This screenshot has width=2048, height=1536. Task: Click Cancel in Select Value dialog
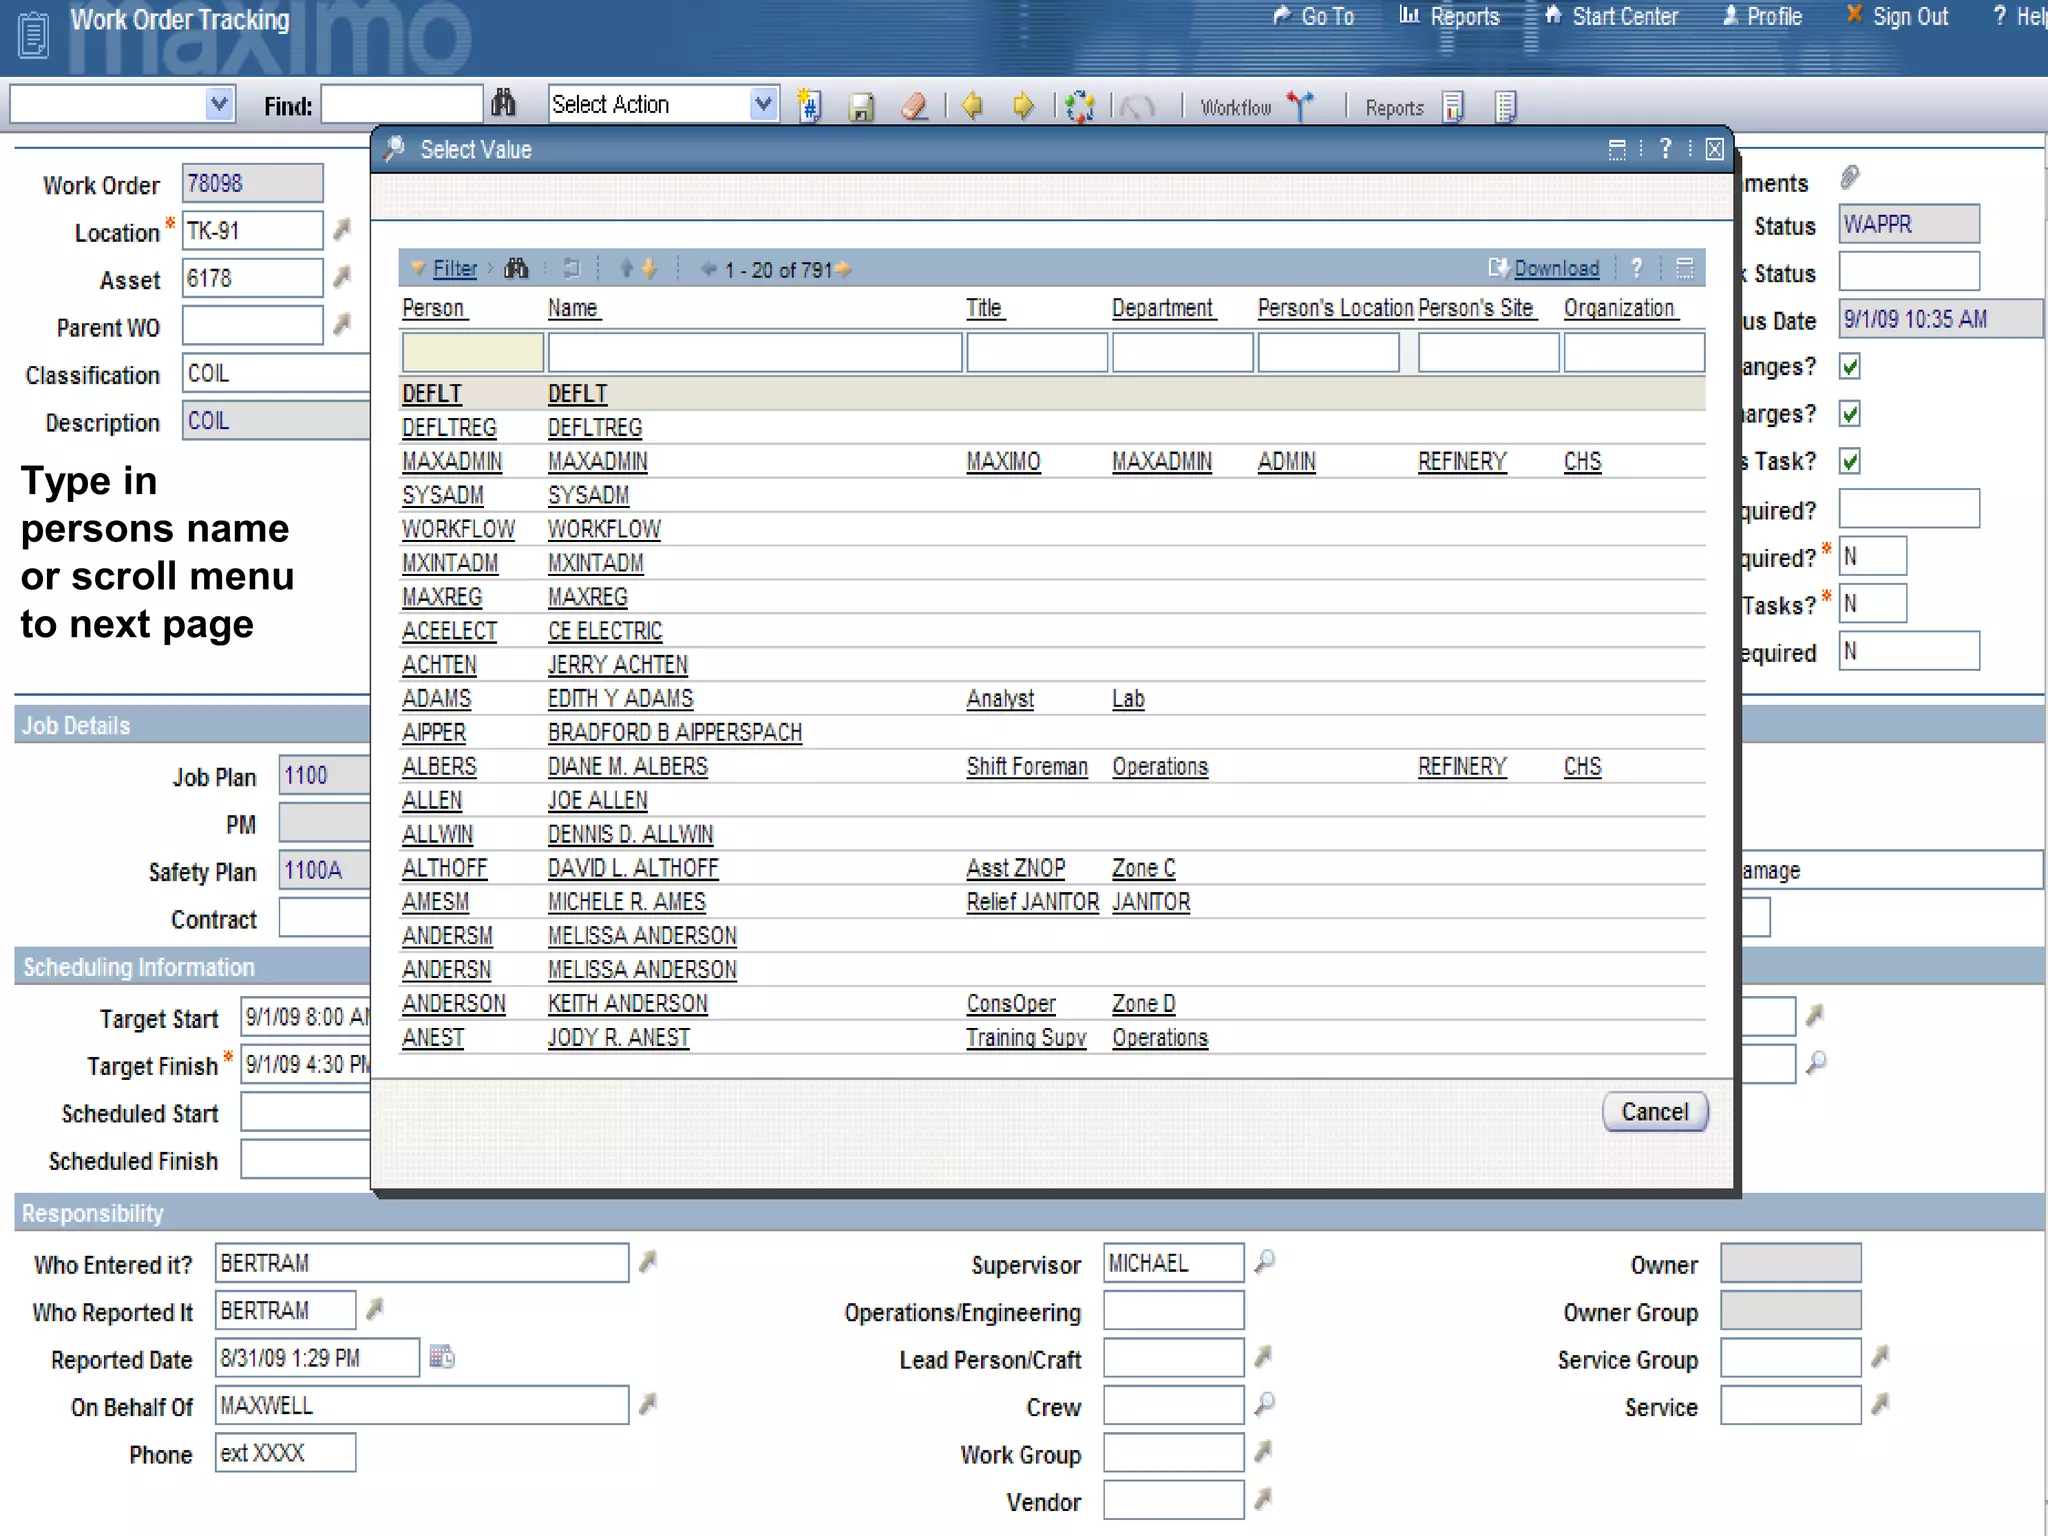[1654, 1112]
